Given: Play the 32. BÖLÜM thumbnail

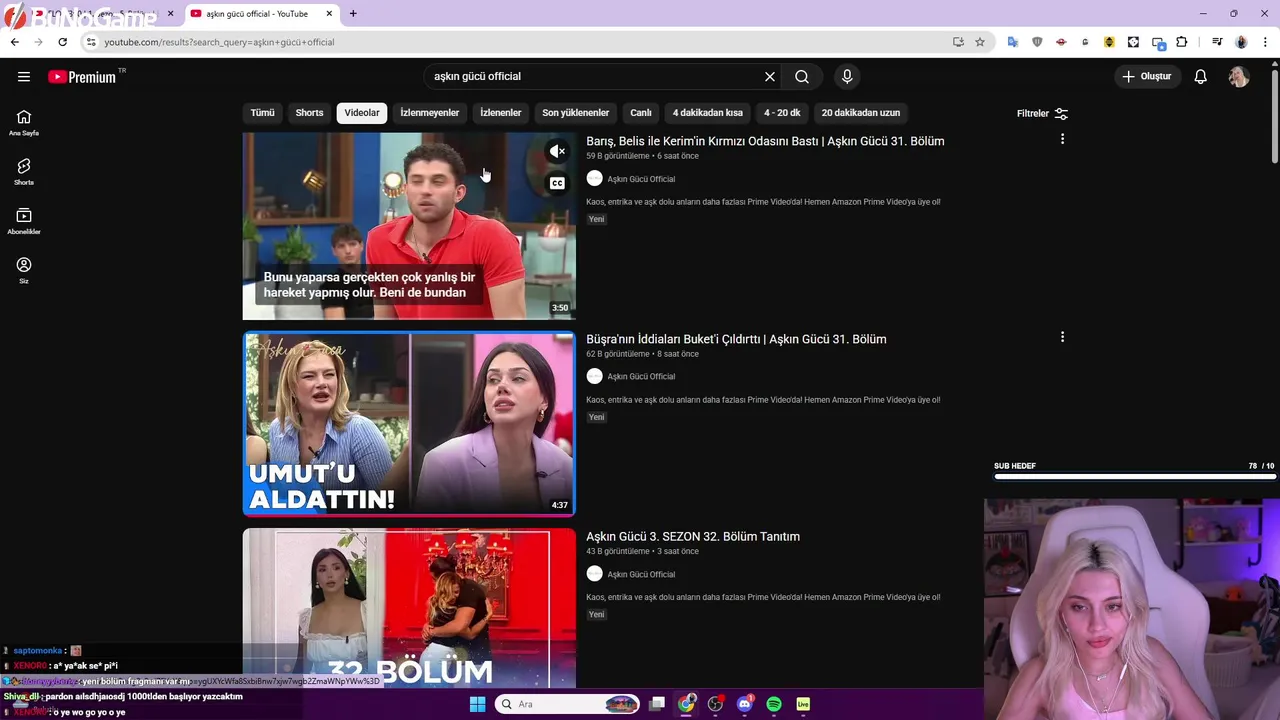Looking at the screenshot, I should click(x=409, y=608).
